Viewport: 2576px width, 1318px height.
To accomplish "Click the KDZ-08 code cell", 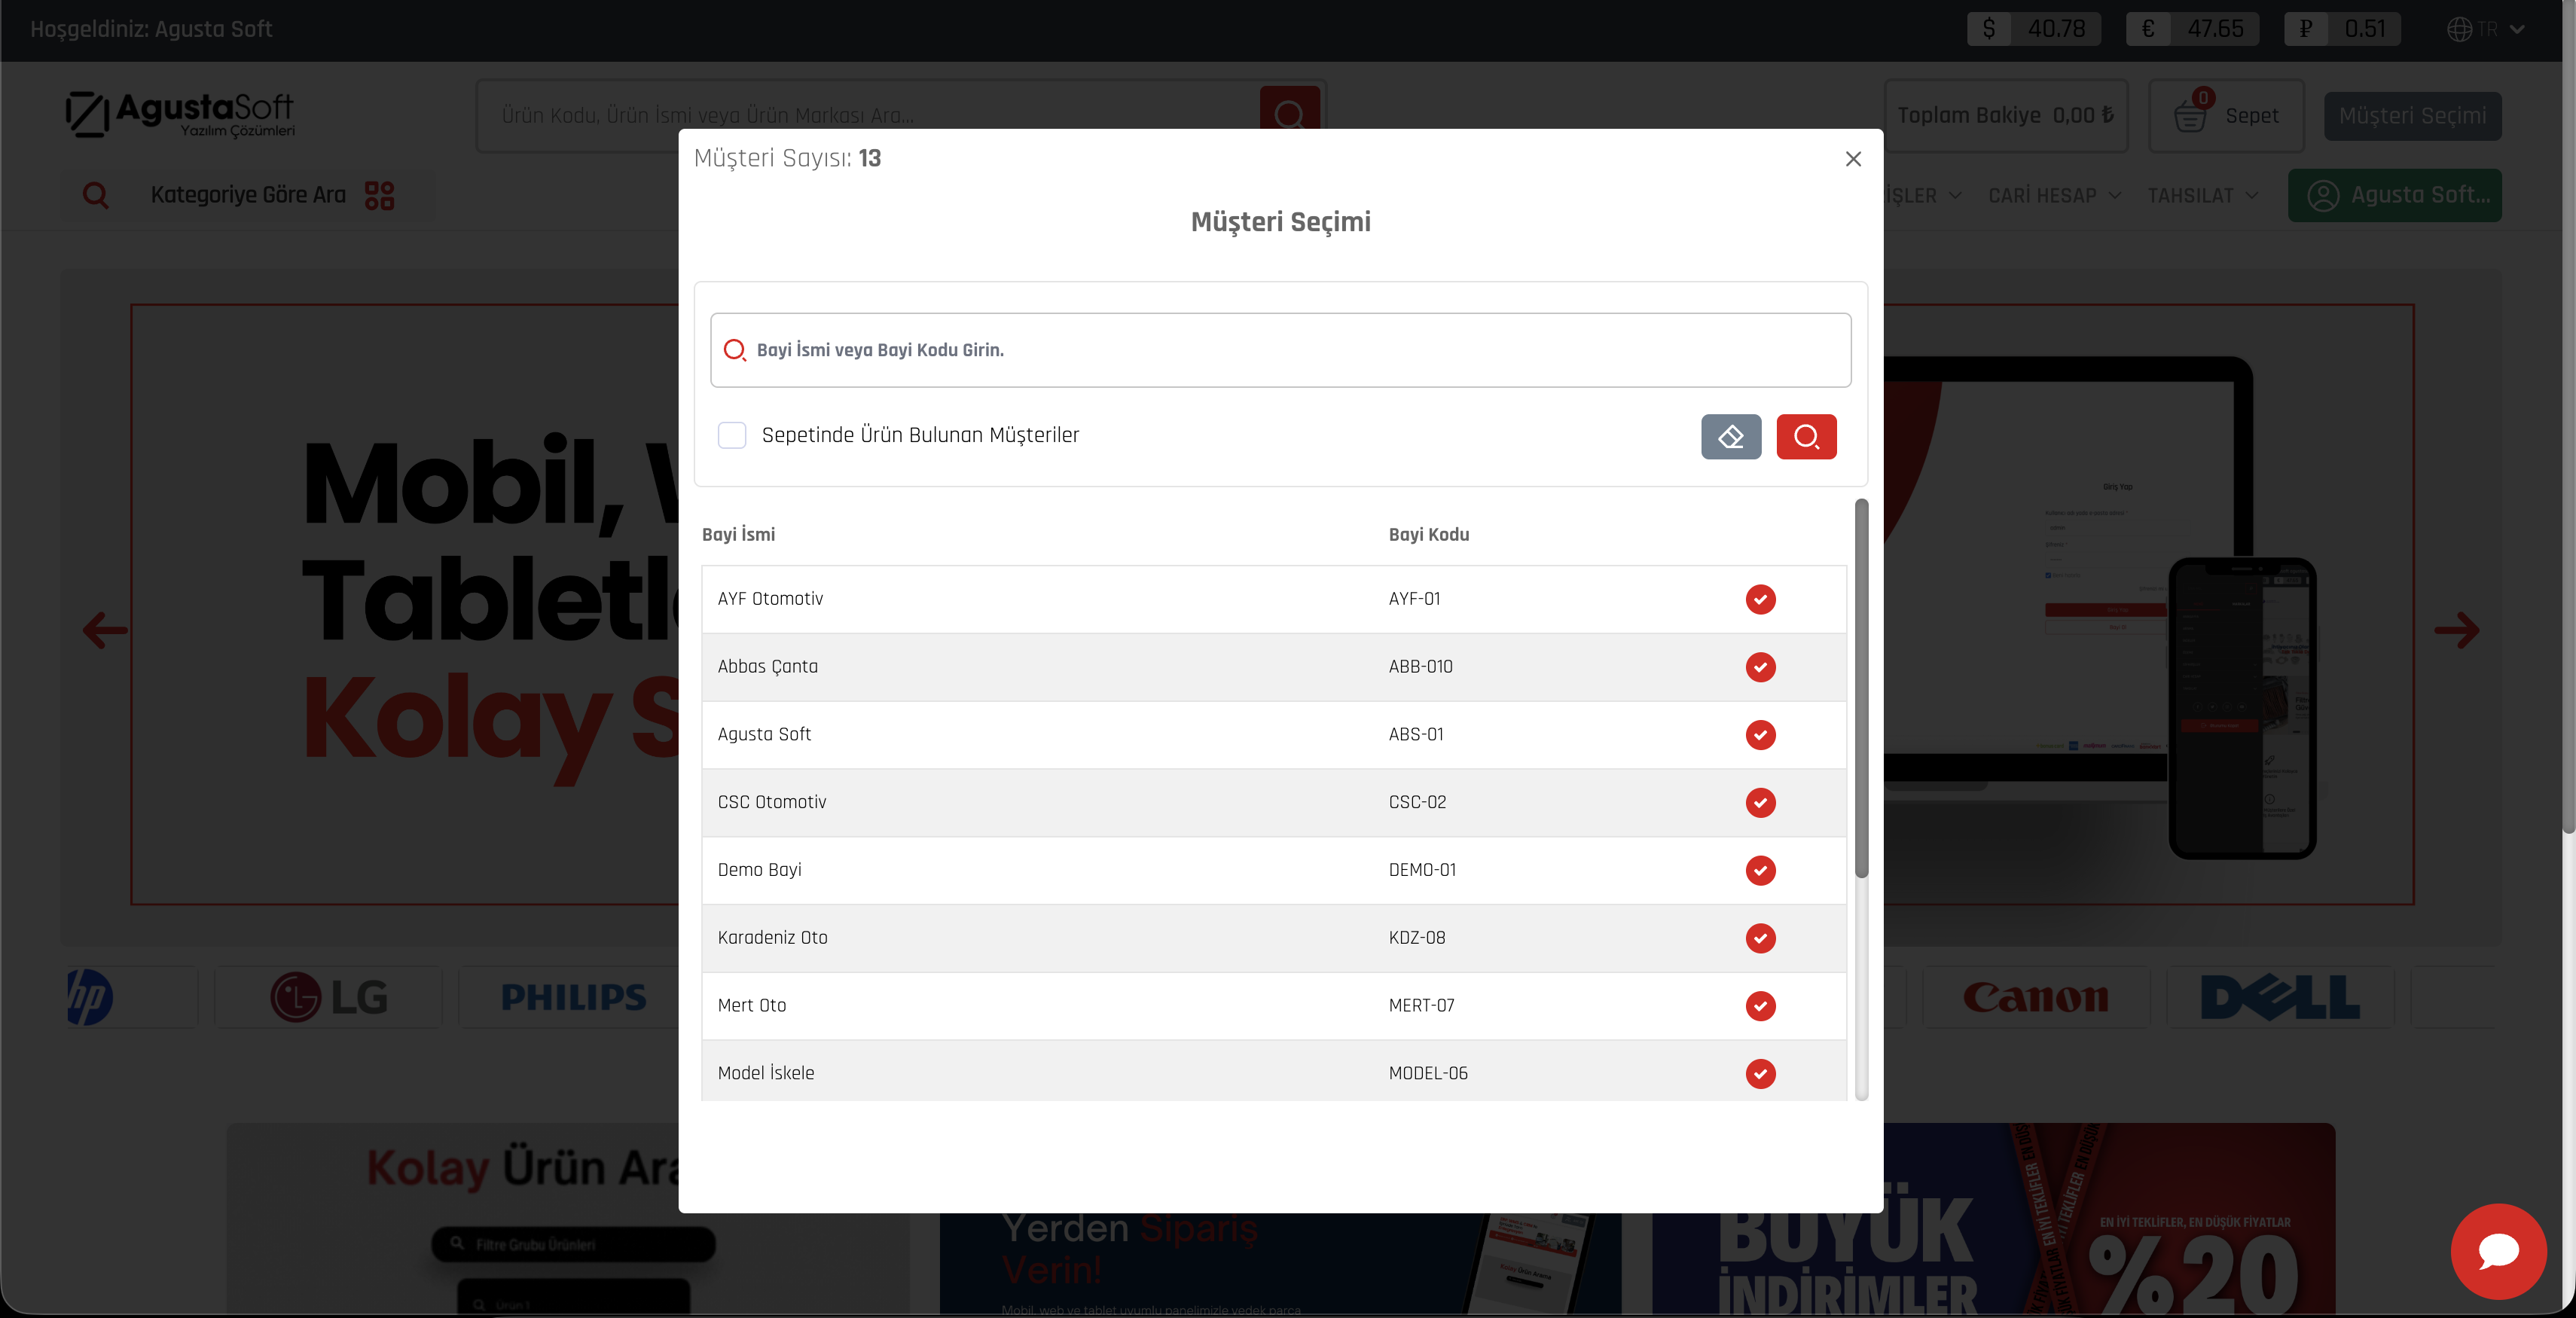I will click(x=1417, y=938).
